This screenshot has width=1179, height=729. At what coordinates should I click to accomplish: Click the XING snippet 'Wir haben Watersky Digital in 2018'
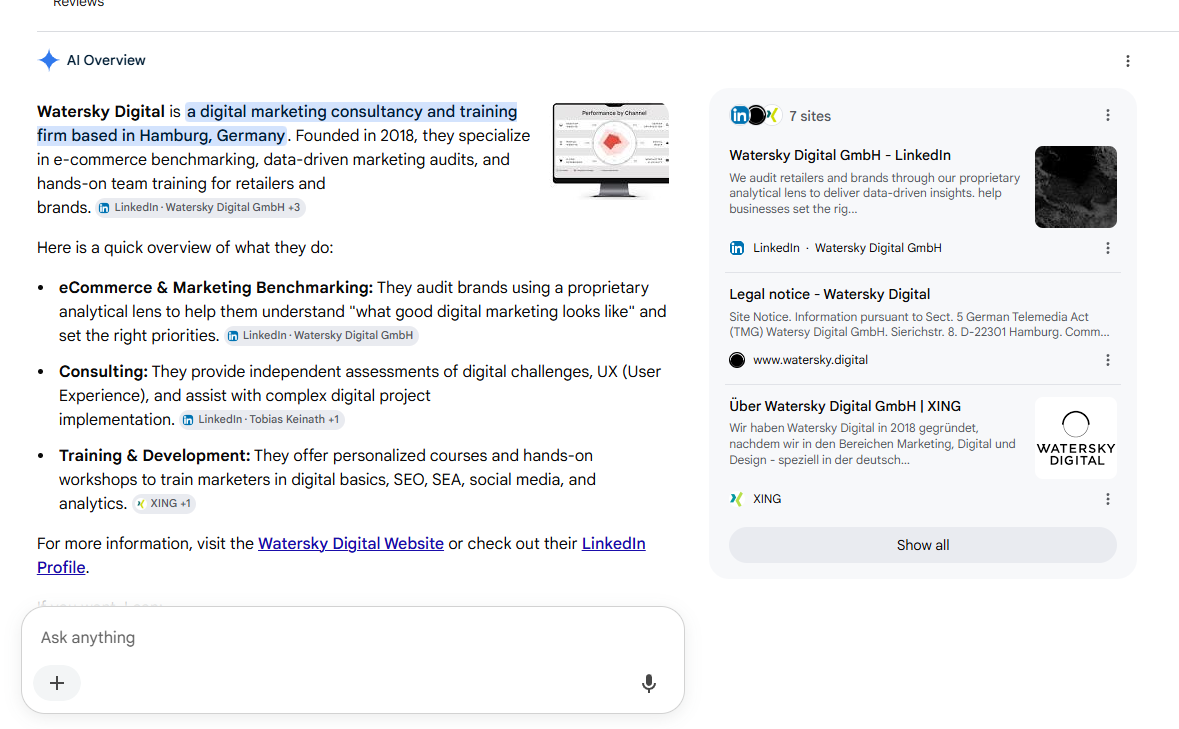tap(872, 444)
